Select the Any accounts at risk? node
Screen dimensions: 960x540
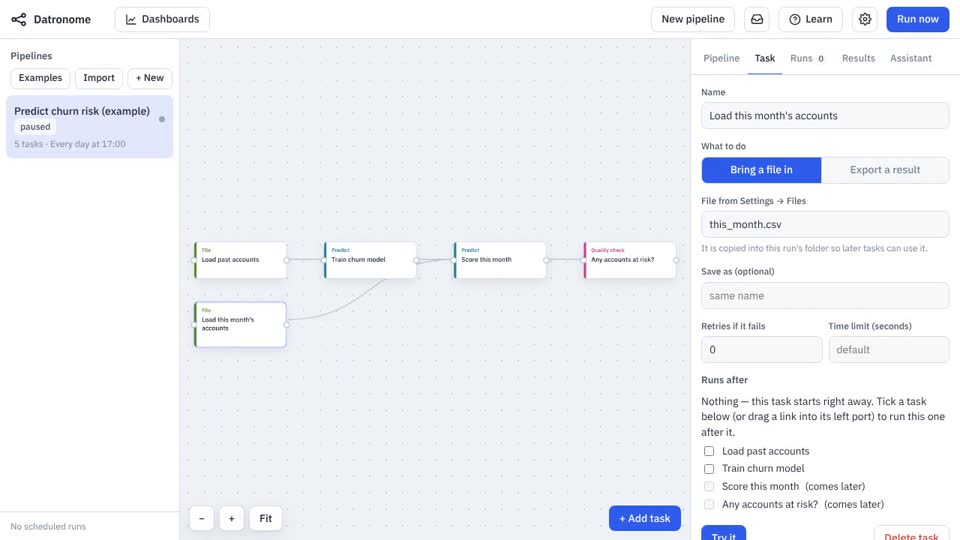(630, 260)
